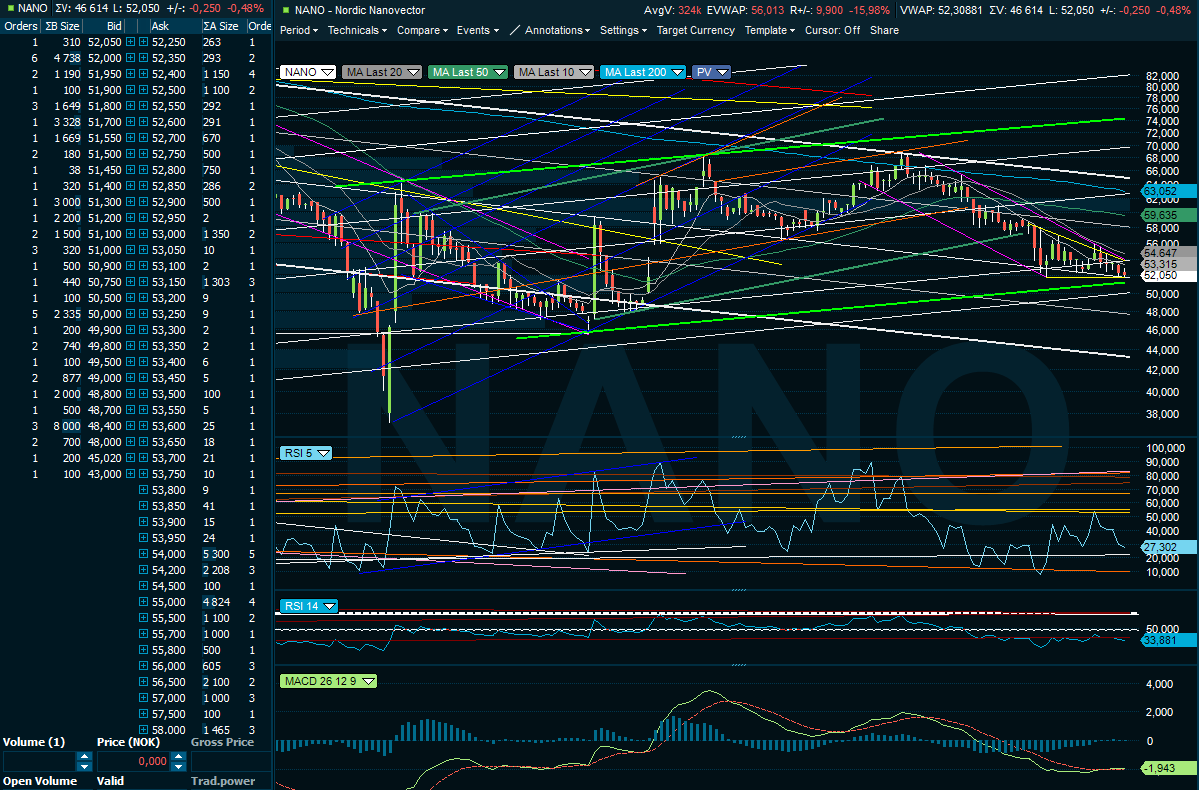Viewport: 1199px width, 790px height.
Task: Click the plus icon beside bid 51,300
Action: (131, 202)
